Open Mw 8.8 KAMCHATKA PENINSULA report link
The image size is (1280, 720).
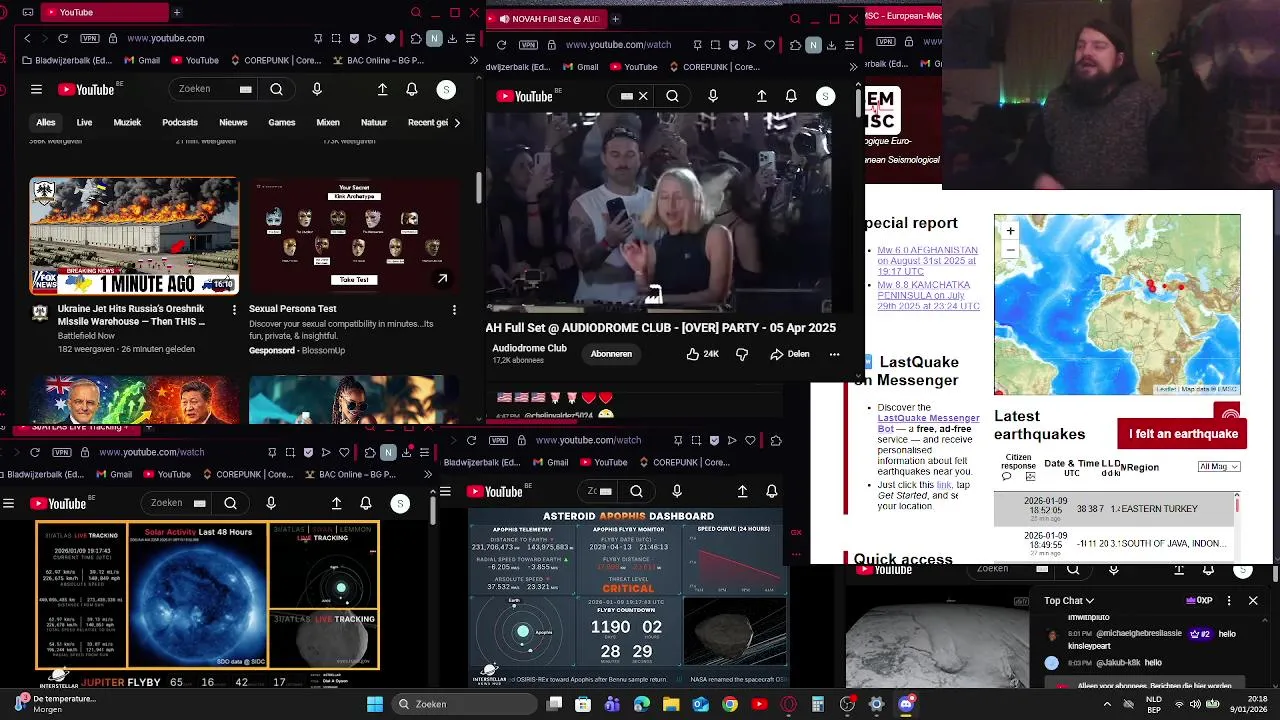(927, 295)
